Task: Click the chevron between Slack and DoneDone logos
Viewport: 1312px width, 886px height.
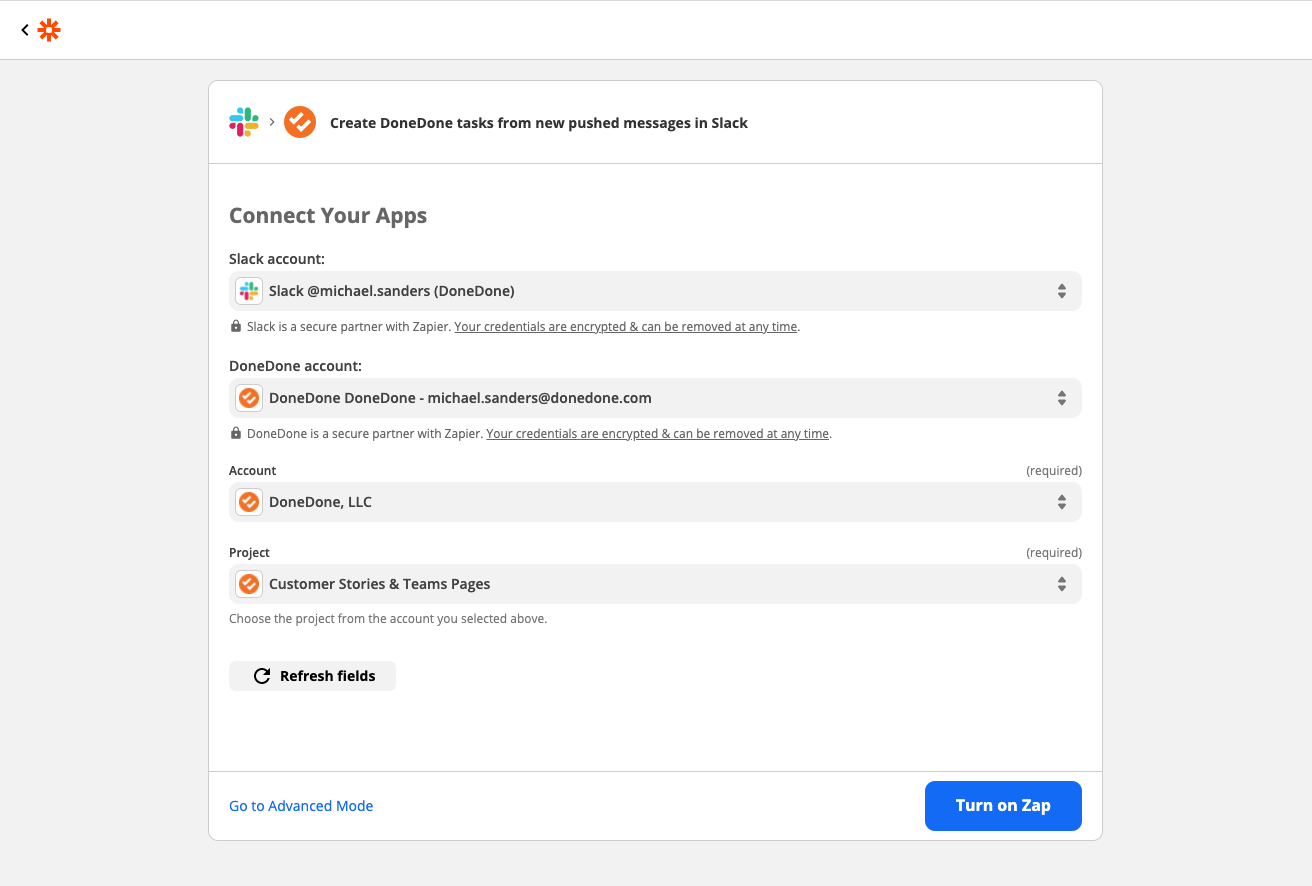Action: click(x=272, y=122)
